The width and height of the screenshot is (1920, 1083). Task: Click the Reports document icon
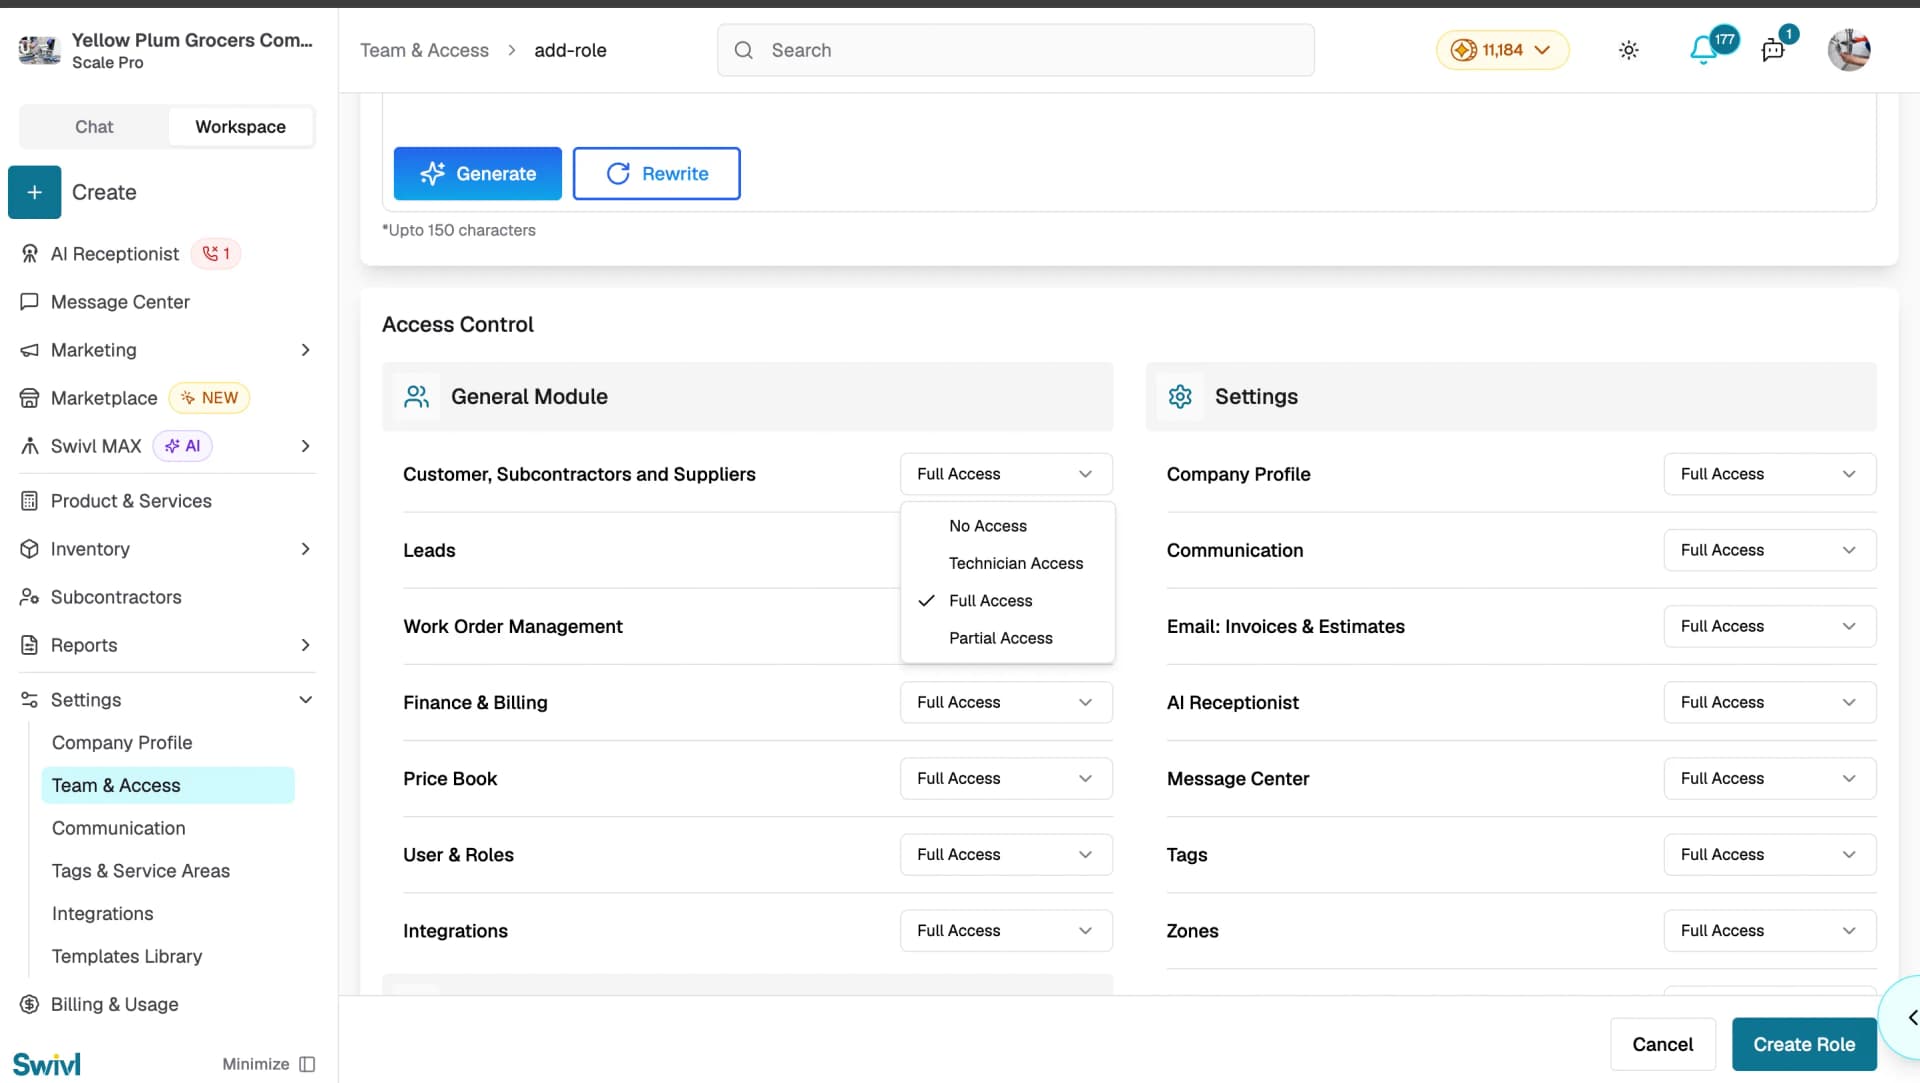pyautogui.click(x=30, y=645)
